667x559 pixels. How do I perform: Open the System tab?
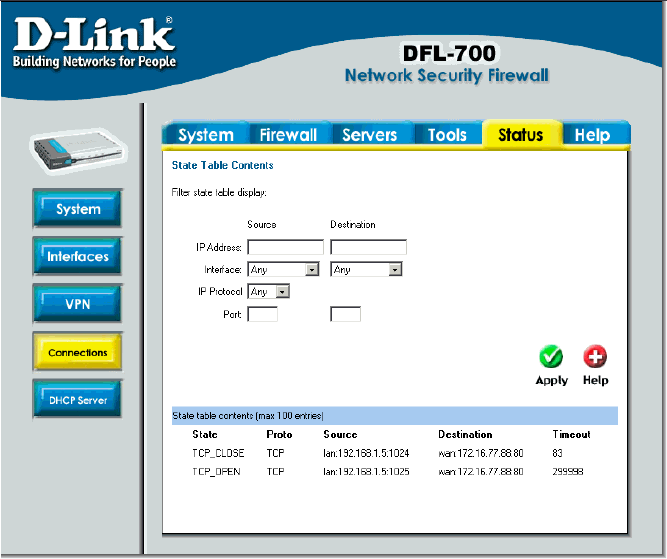206,135
